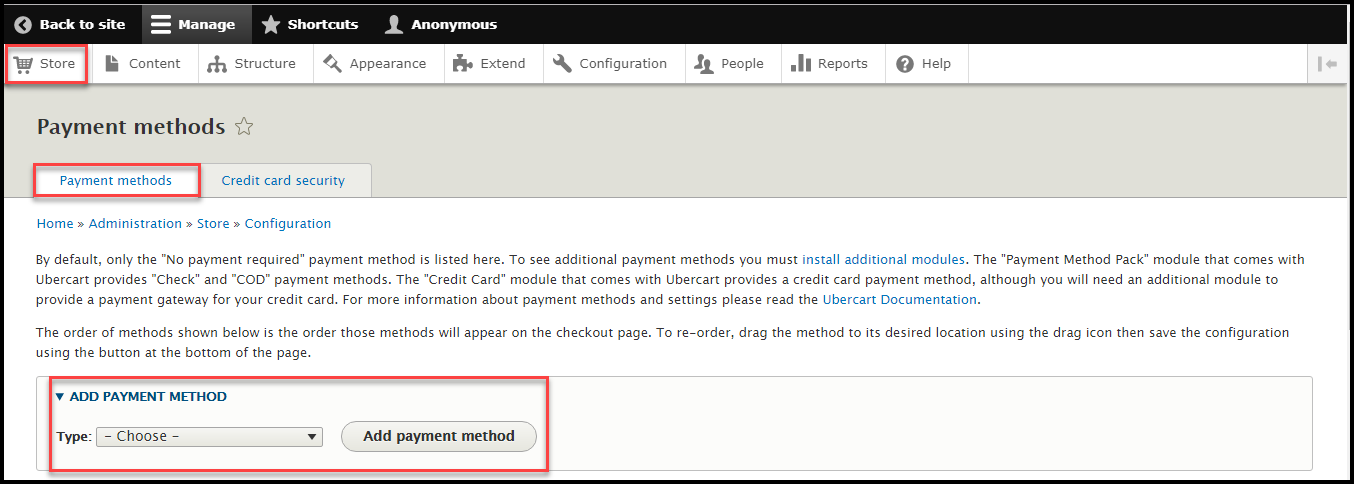The width and height of the screenshot is (1354, 484).
Task: Open the Content menu label
Action: point(155,63)
